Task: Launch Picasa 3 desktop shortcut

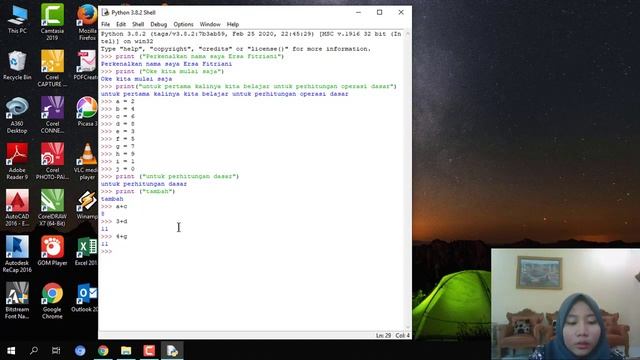Action: tap(87, 112)
